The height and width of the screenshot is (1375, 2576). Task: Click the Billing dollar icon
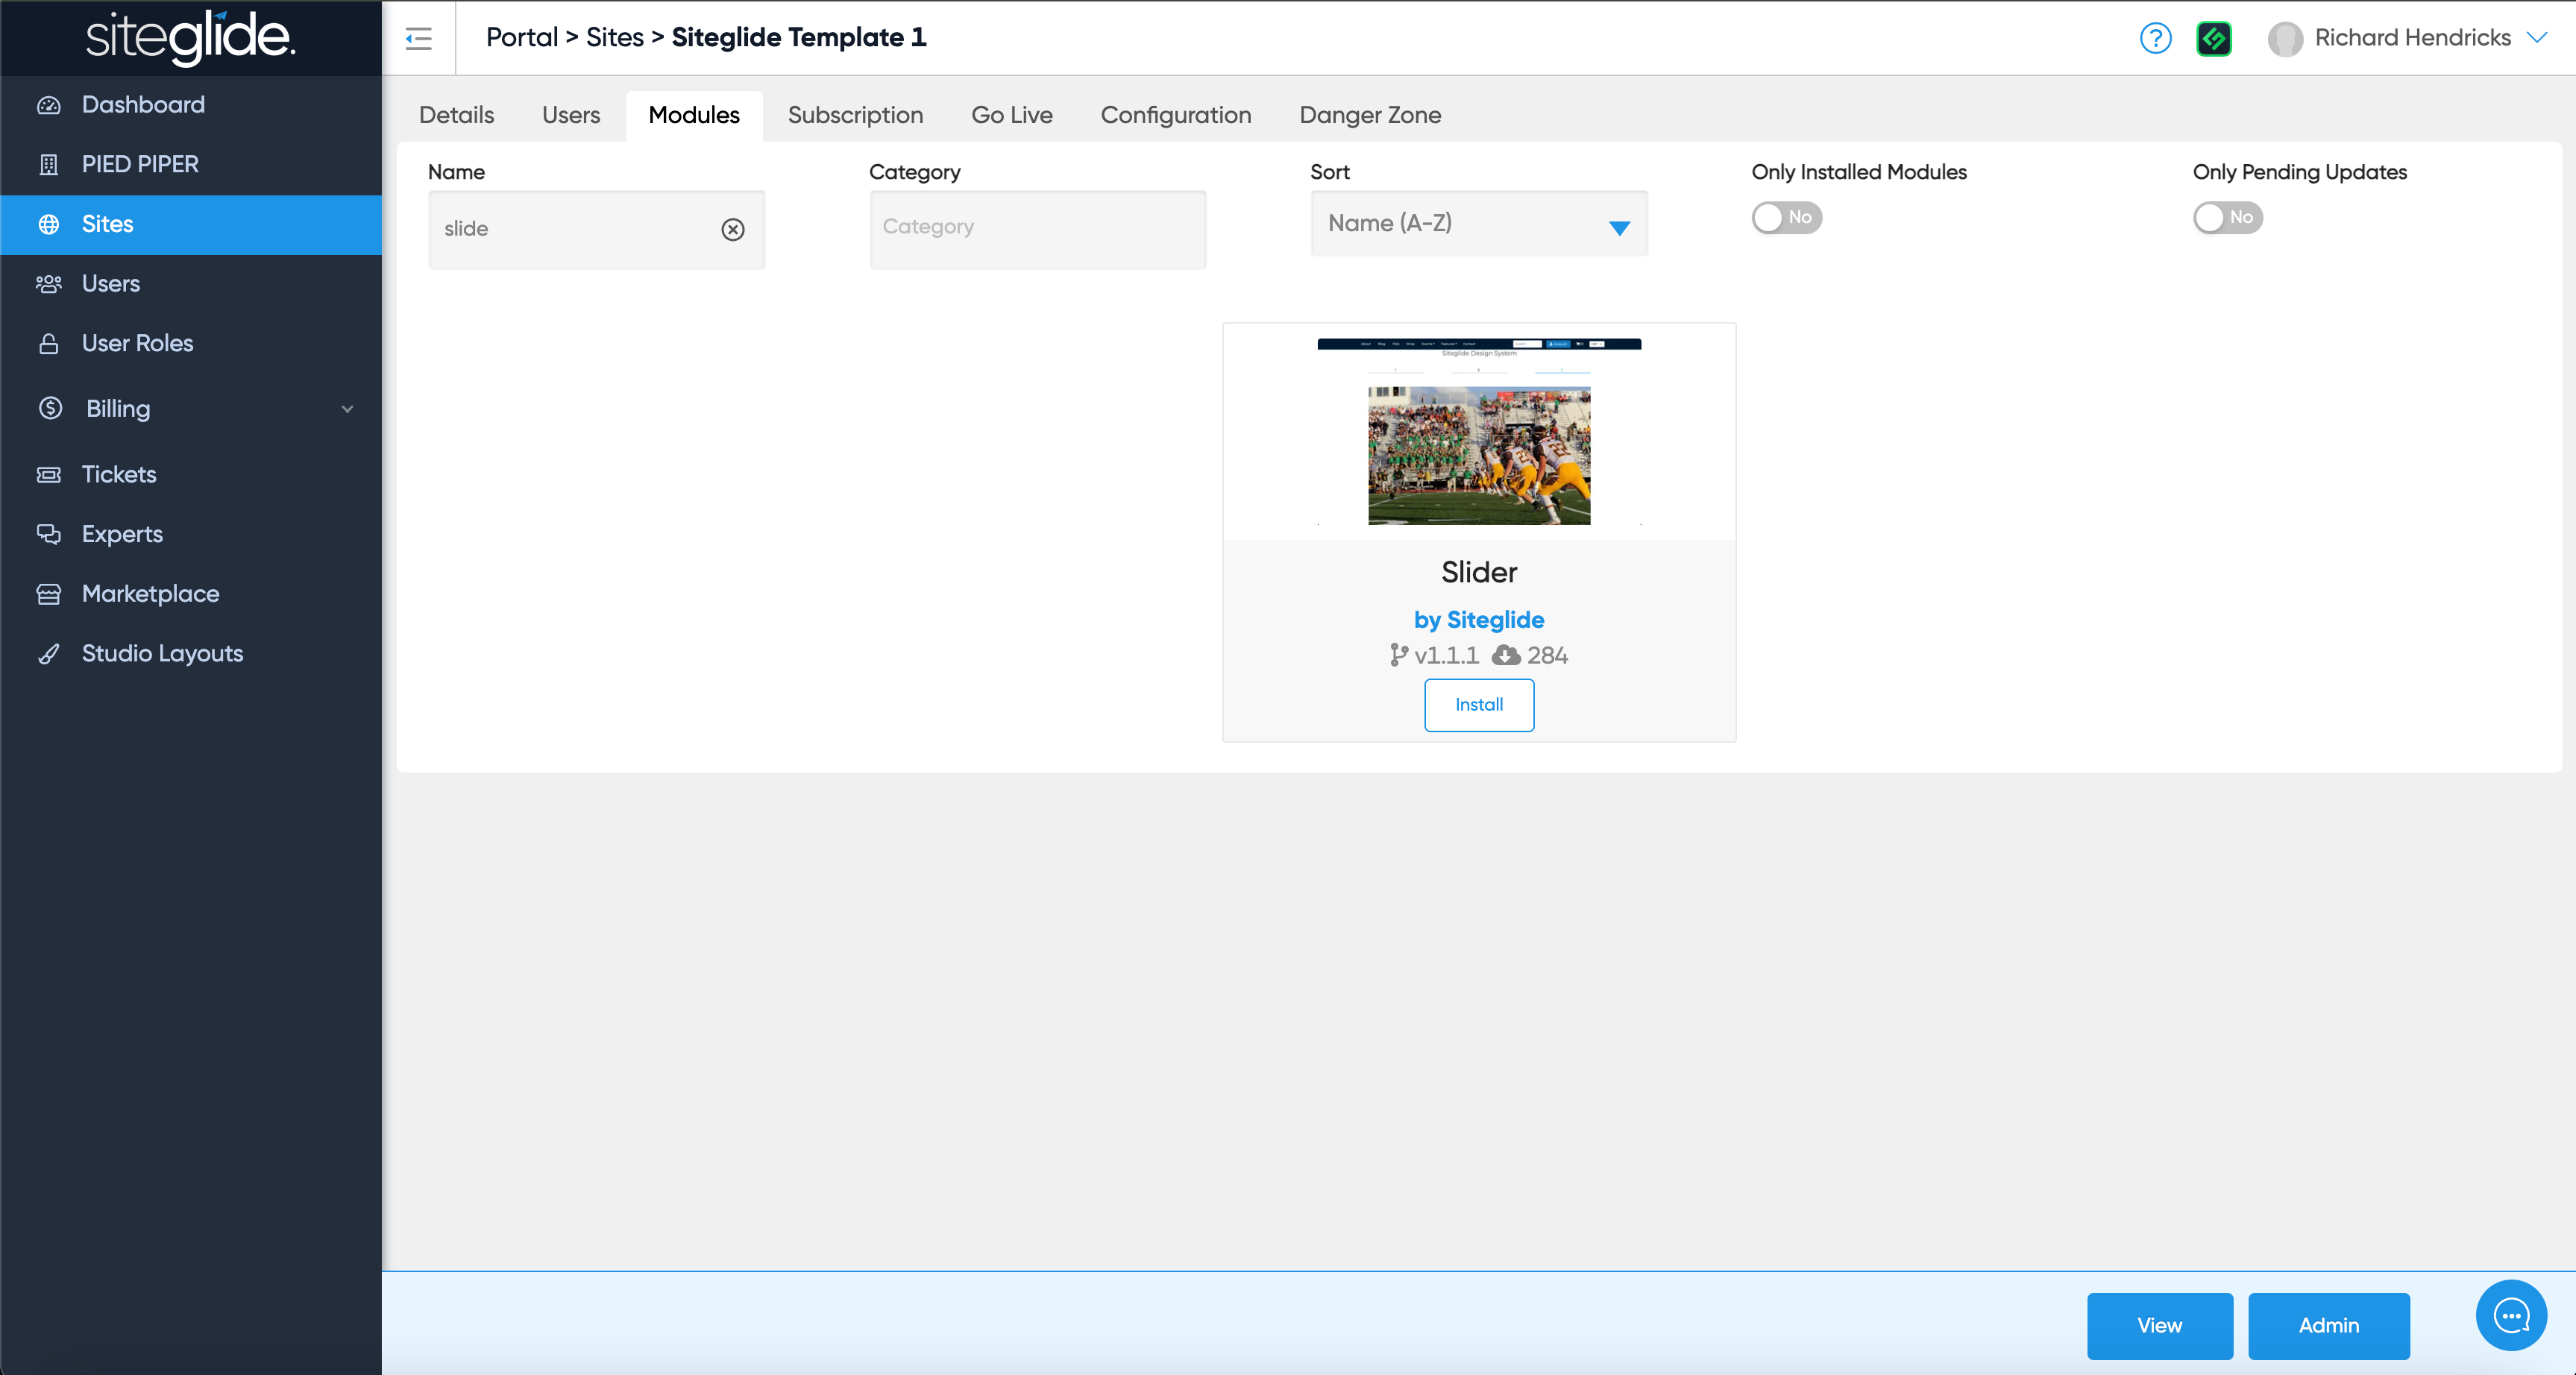tap(50, 408)
